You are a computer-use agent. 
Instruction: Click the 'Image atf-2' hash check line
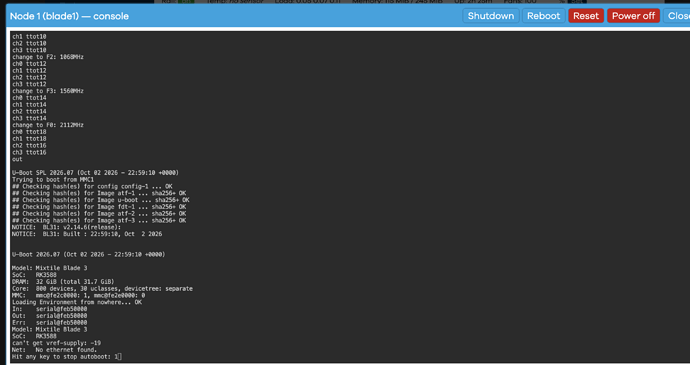click(99, 214)
